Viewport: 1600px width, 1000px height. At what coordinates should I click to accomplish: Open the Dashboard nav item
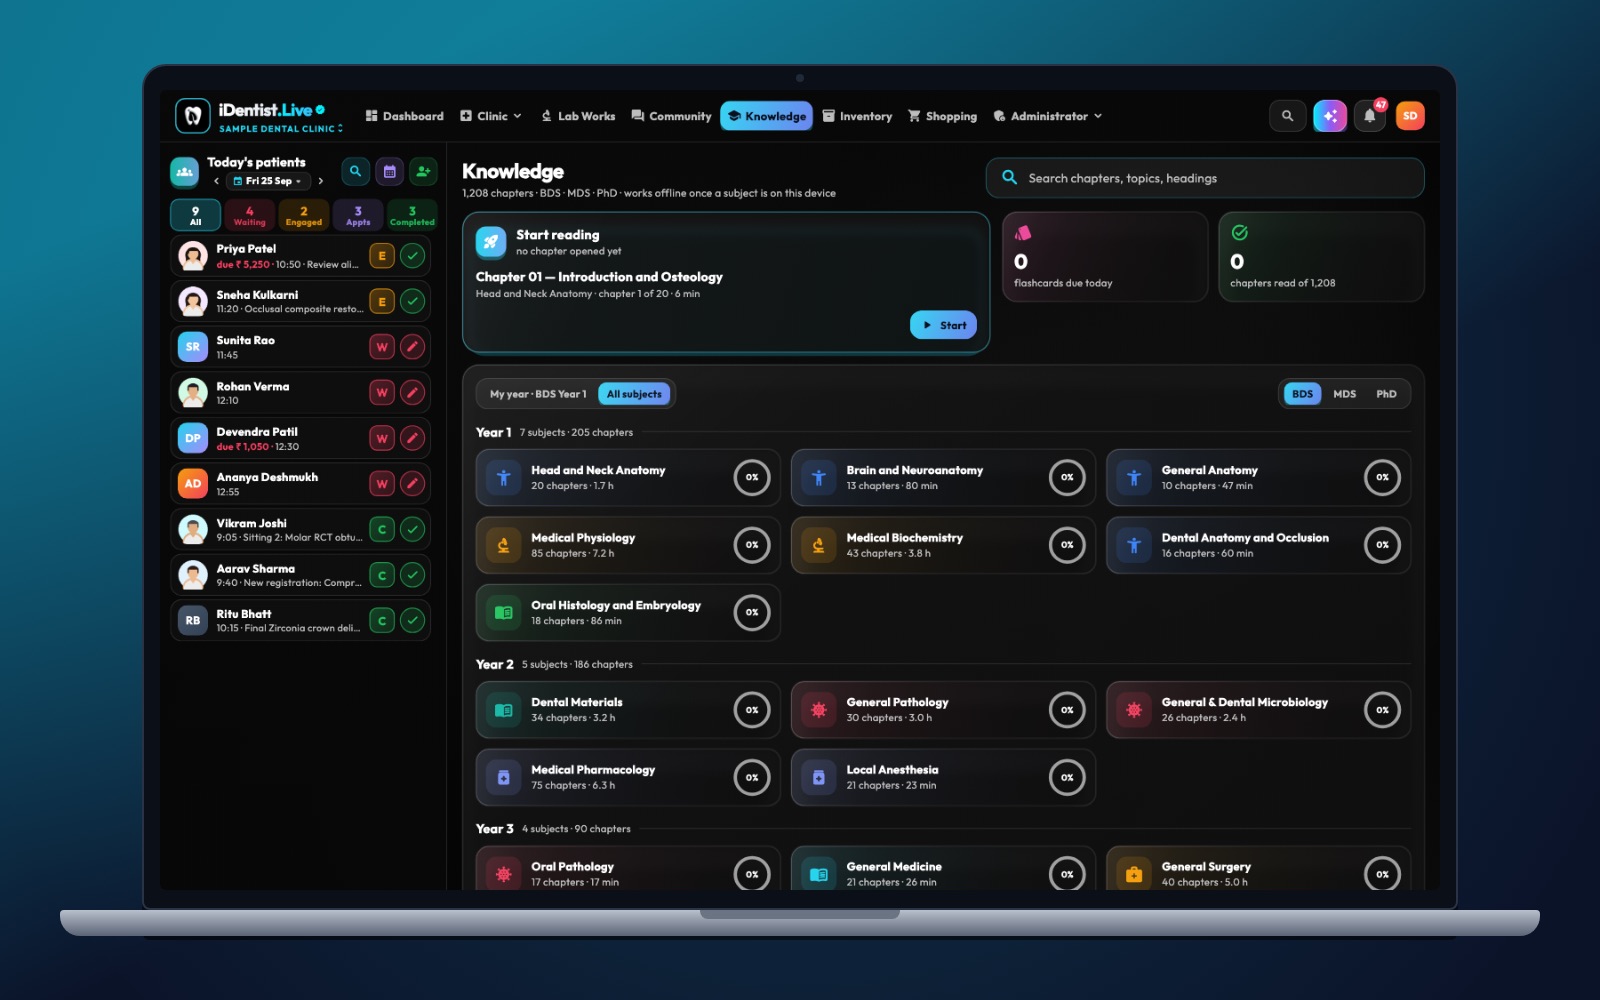click(x=405, y=116)
